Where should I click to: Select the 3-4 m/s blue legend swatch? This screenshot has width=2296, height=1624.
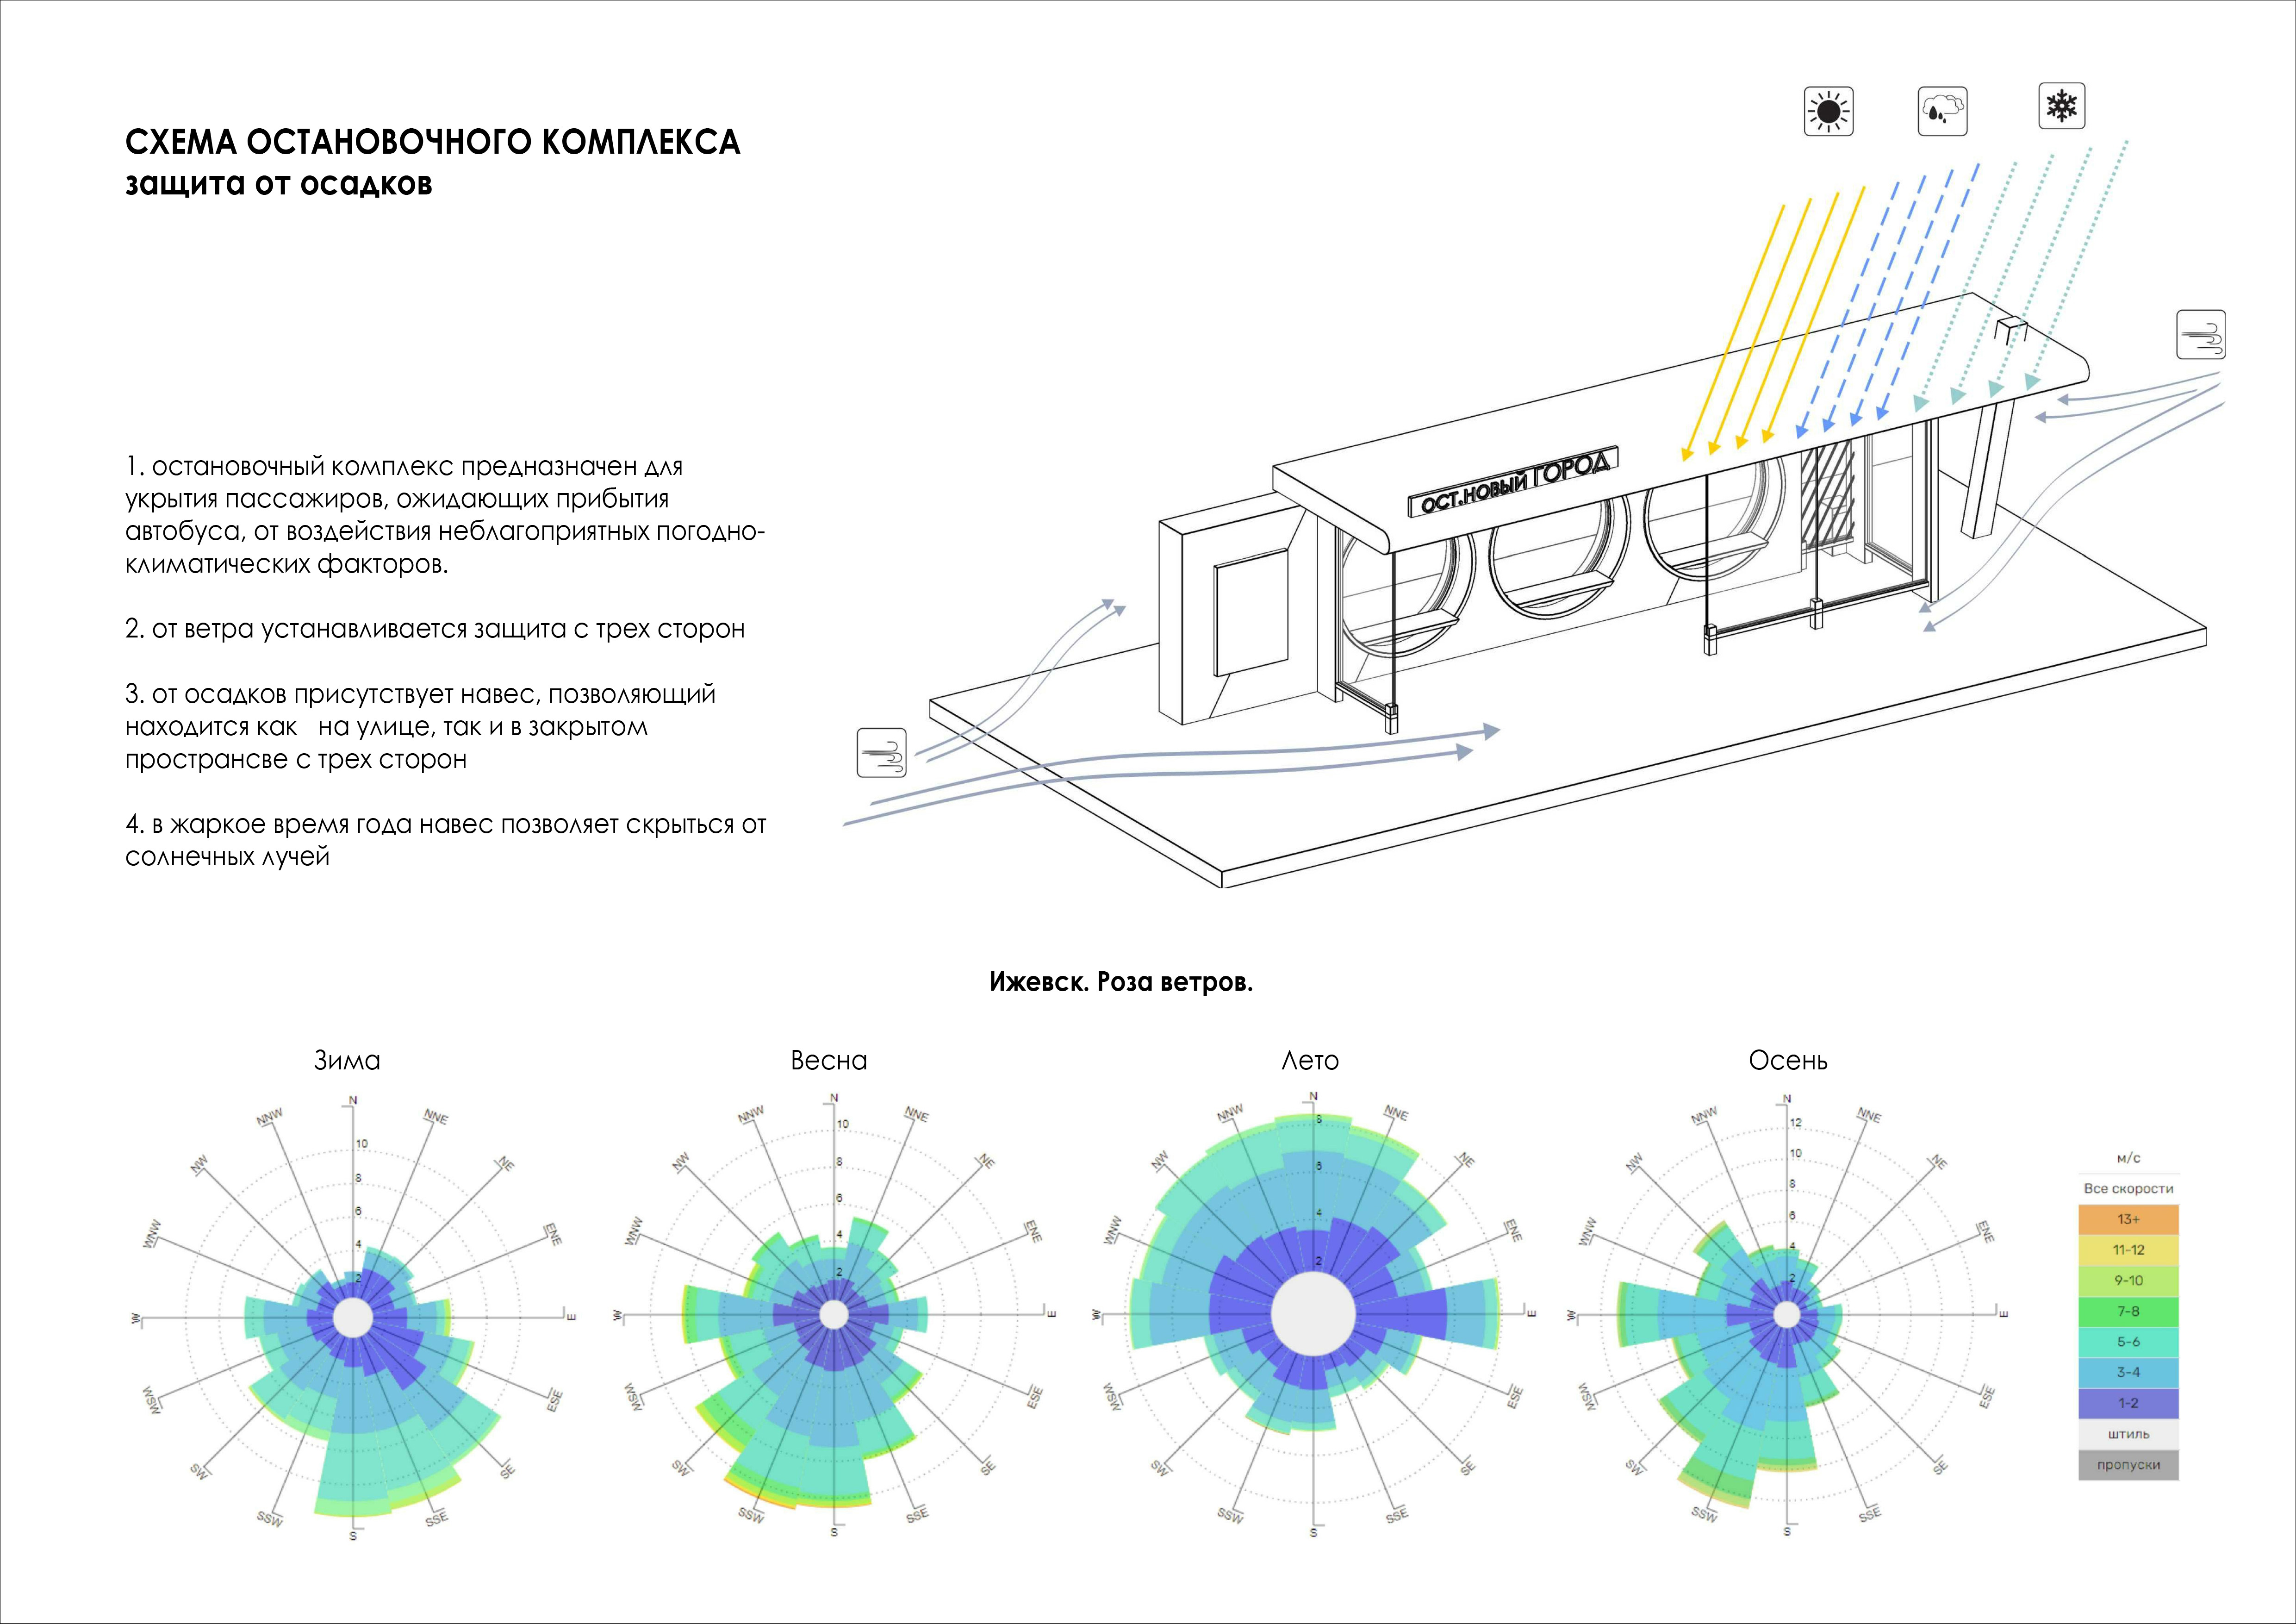coord(2128,1373)
